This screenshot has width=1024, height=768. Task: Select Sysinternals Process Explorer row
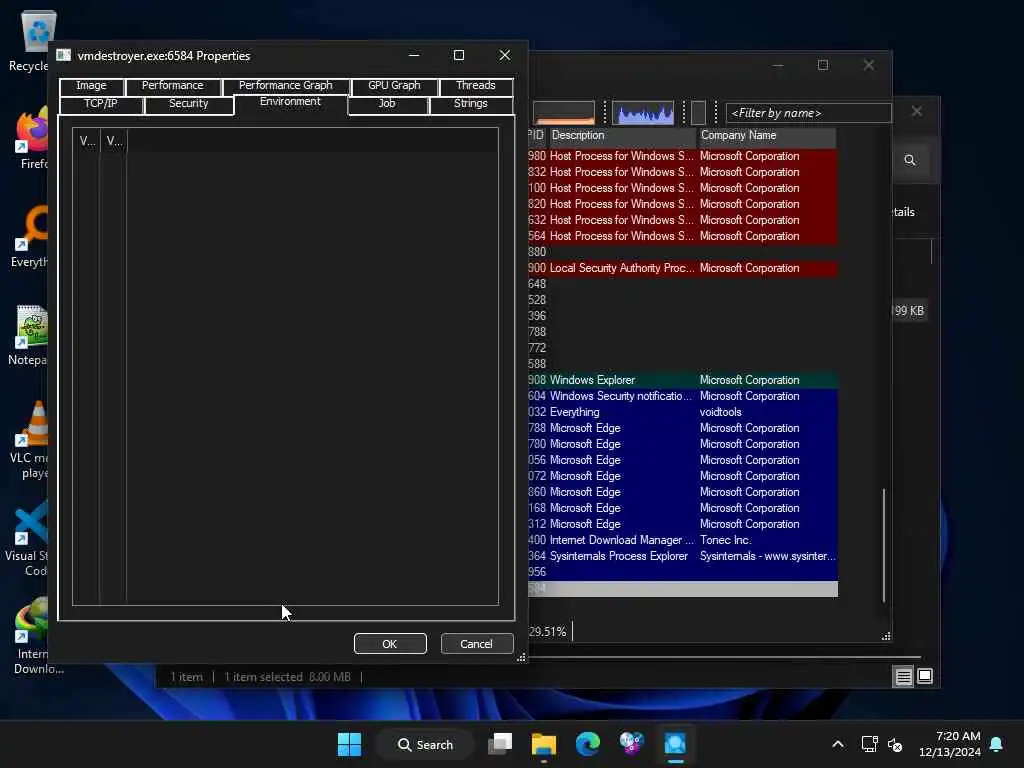[x=682, y=556]
